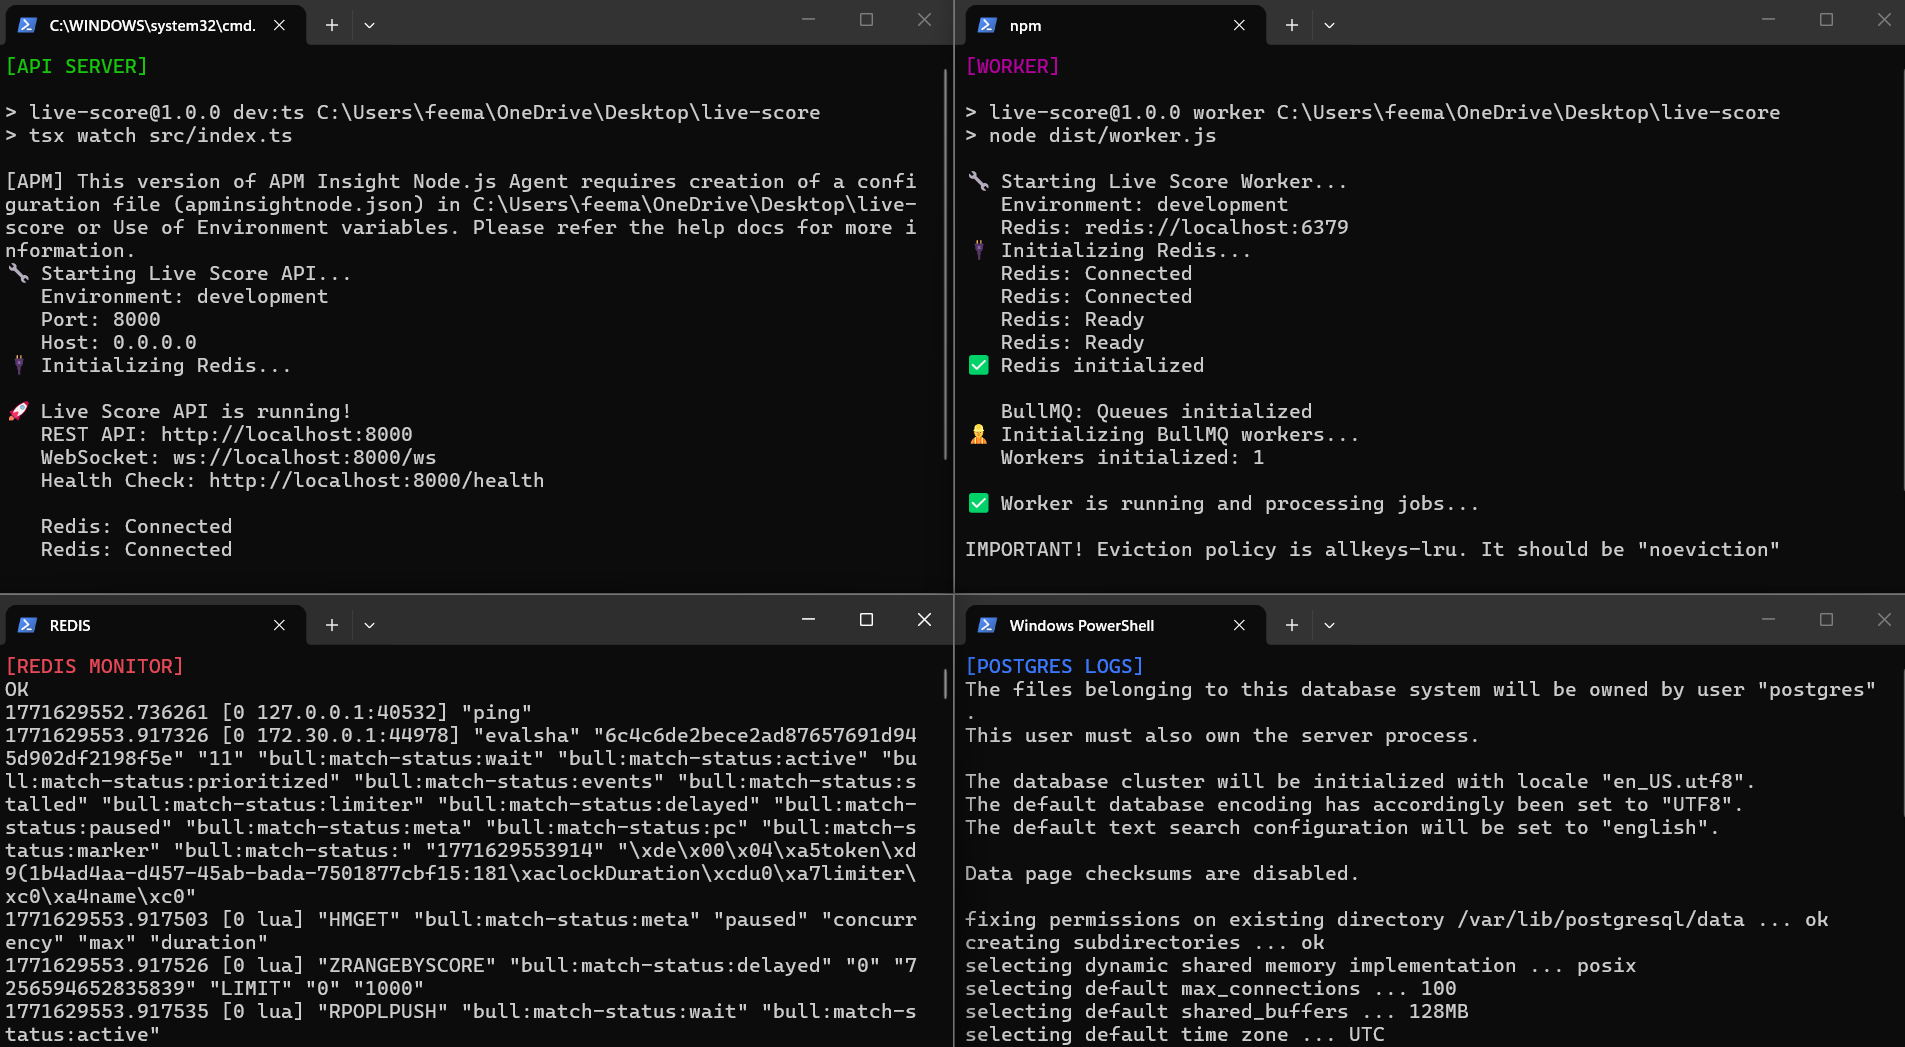The image size is (1905, 1047).
Task: Click icon on Windows PowerShell tab
Action: coord(987,625)
